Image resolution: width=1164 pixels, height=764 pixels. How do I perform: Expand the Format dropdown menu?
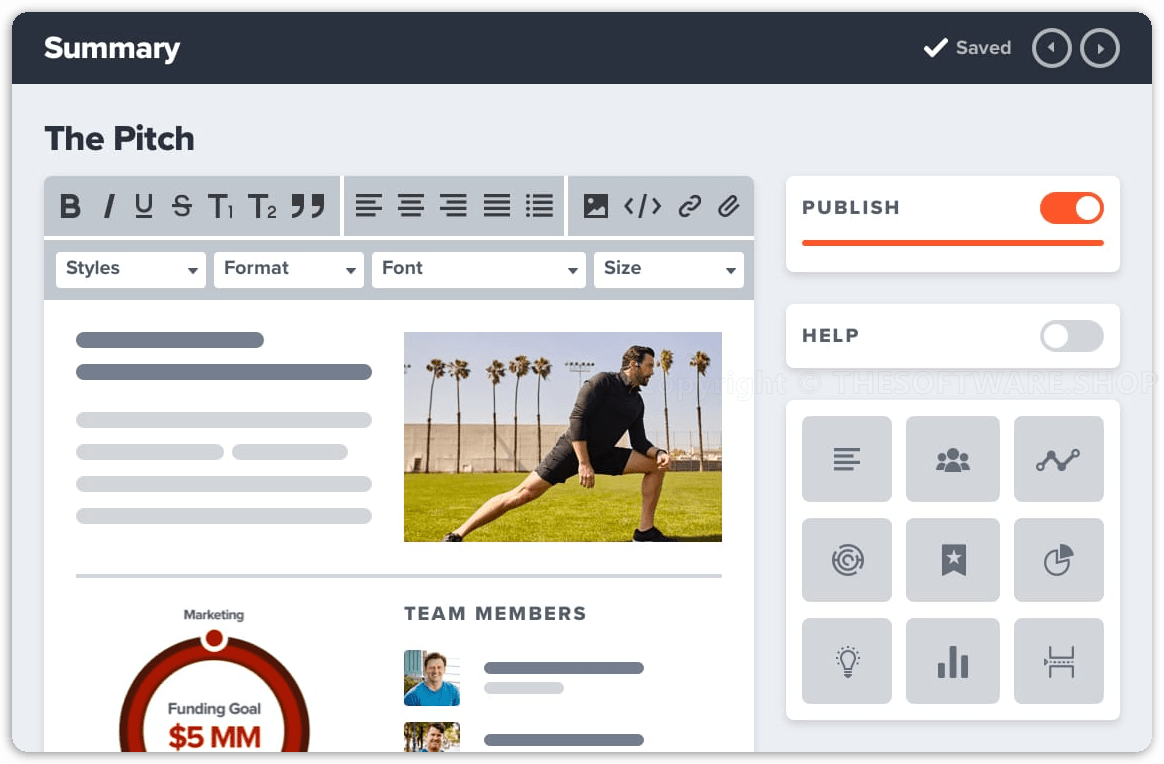click(x=288, y=269)
